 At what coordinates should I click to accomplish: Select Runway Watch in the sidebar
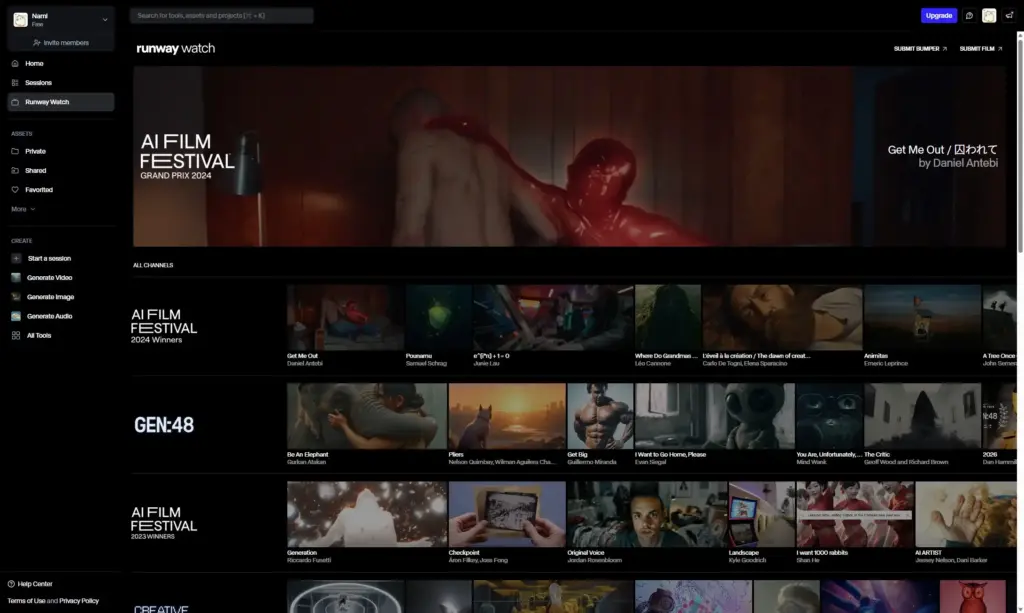[61, 102]
